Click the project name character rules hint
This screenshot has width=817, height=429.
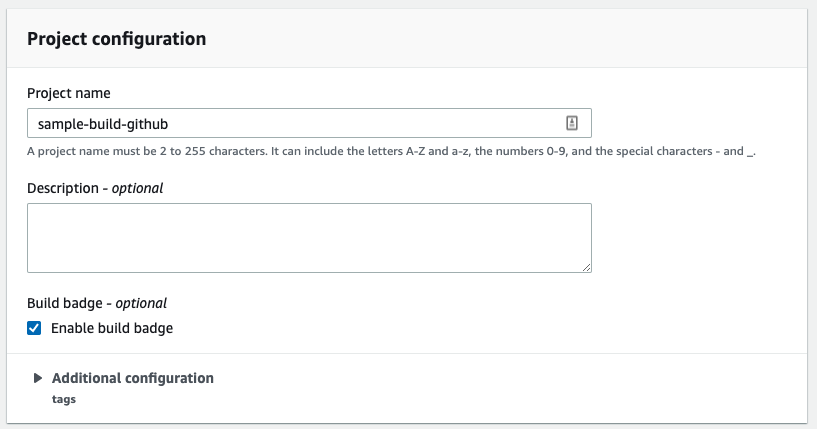390,151
